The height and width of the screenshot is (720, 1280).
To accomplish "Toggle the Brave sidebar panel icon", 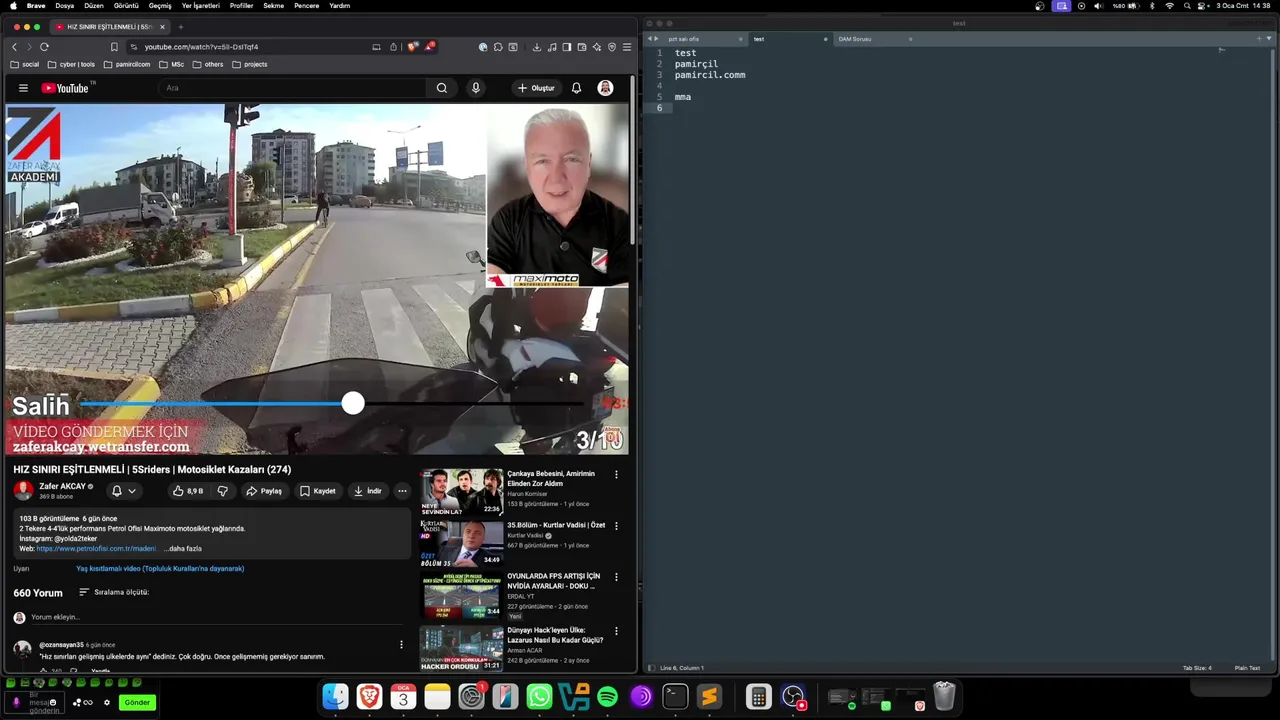I will (x=567, y=47).
